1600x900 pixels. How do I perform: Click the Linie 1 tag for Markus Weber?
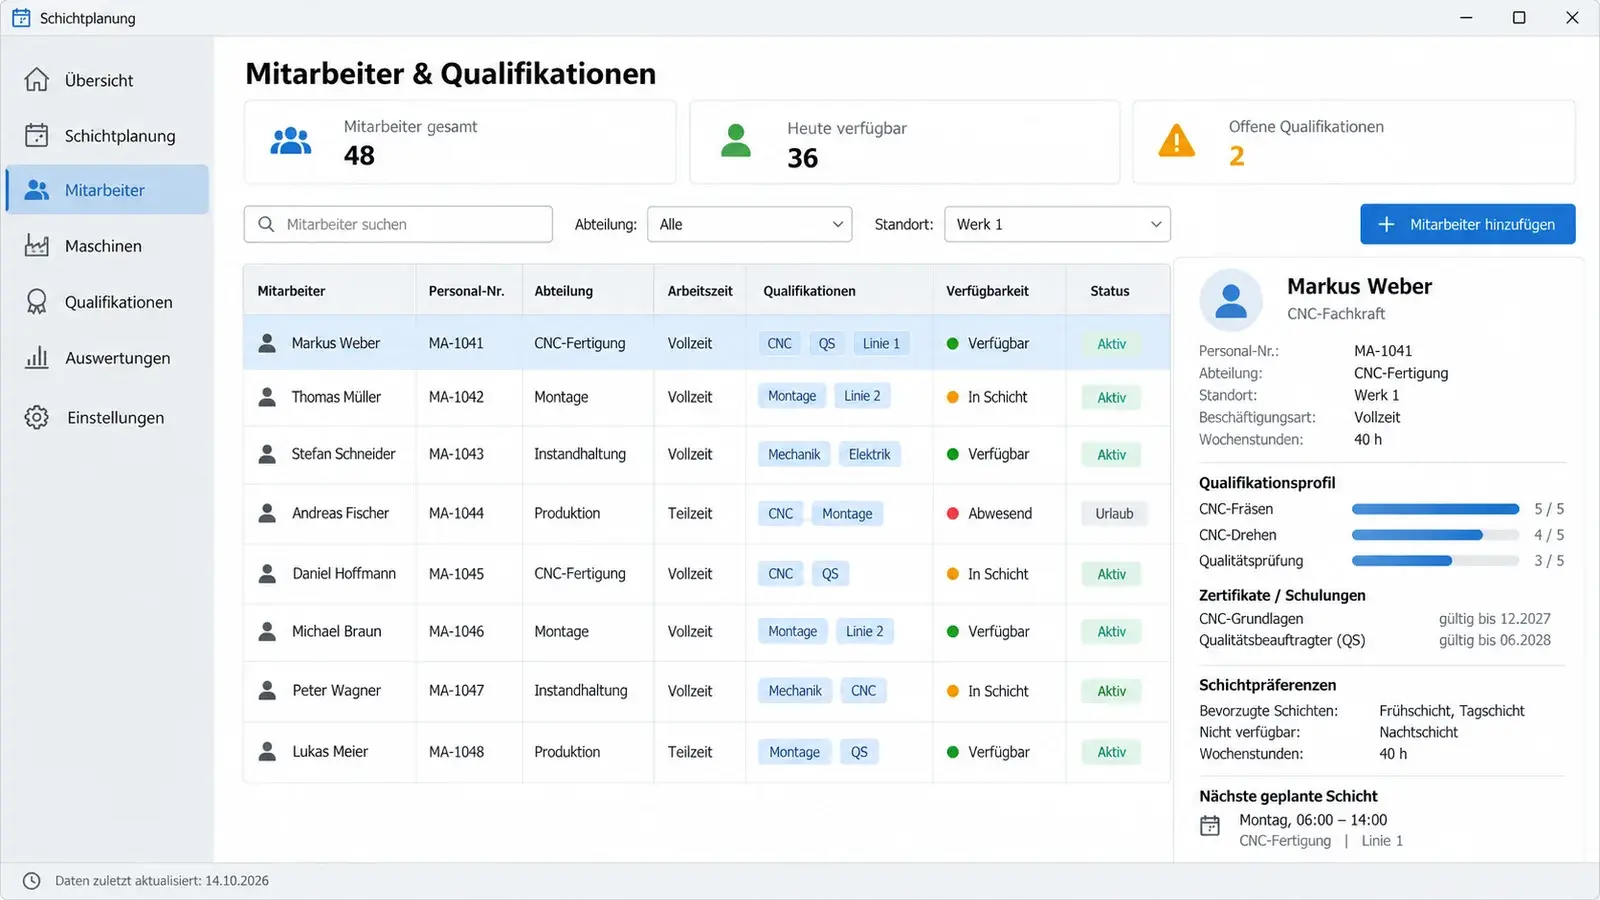(x=881, y=343)
